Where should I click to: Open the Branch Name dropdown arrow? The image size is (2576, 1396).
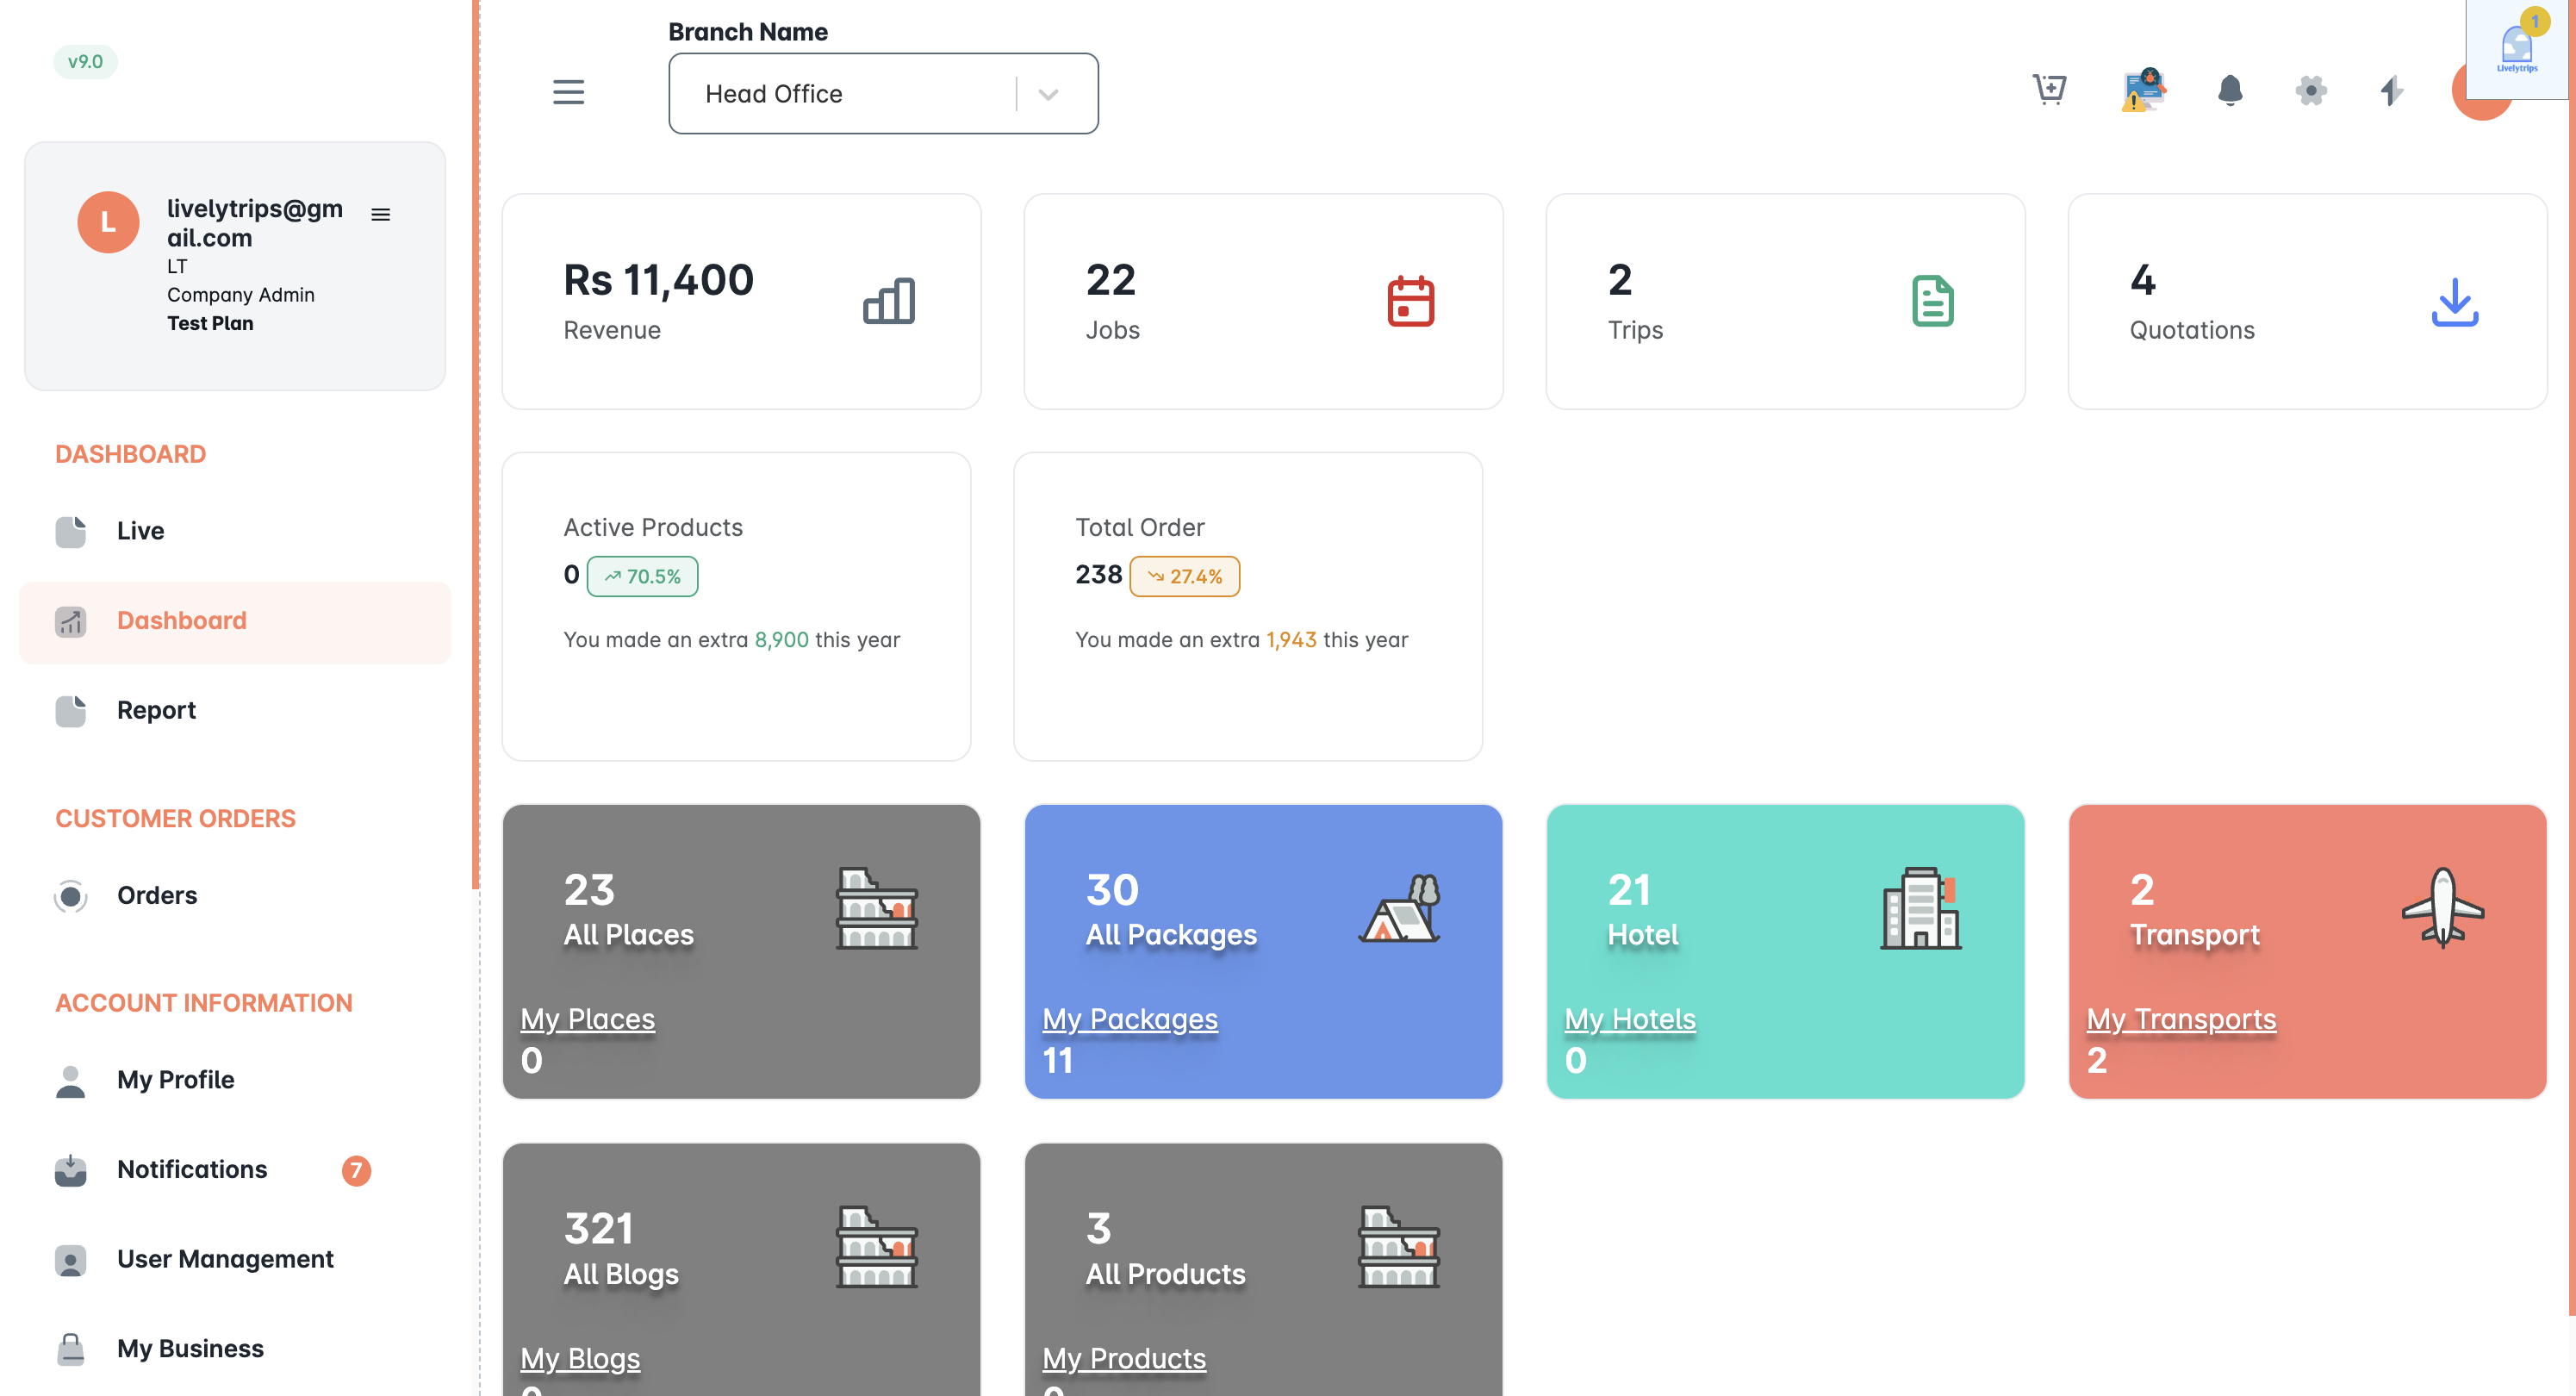coord(1048,94)
